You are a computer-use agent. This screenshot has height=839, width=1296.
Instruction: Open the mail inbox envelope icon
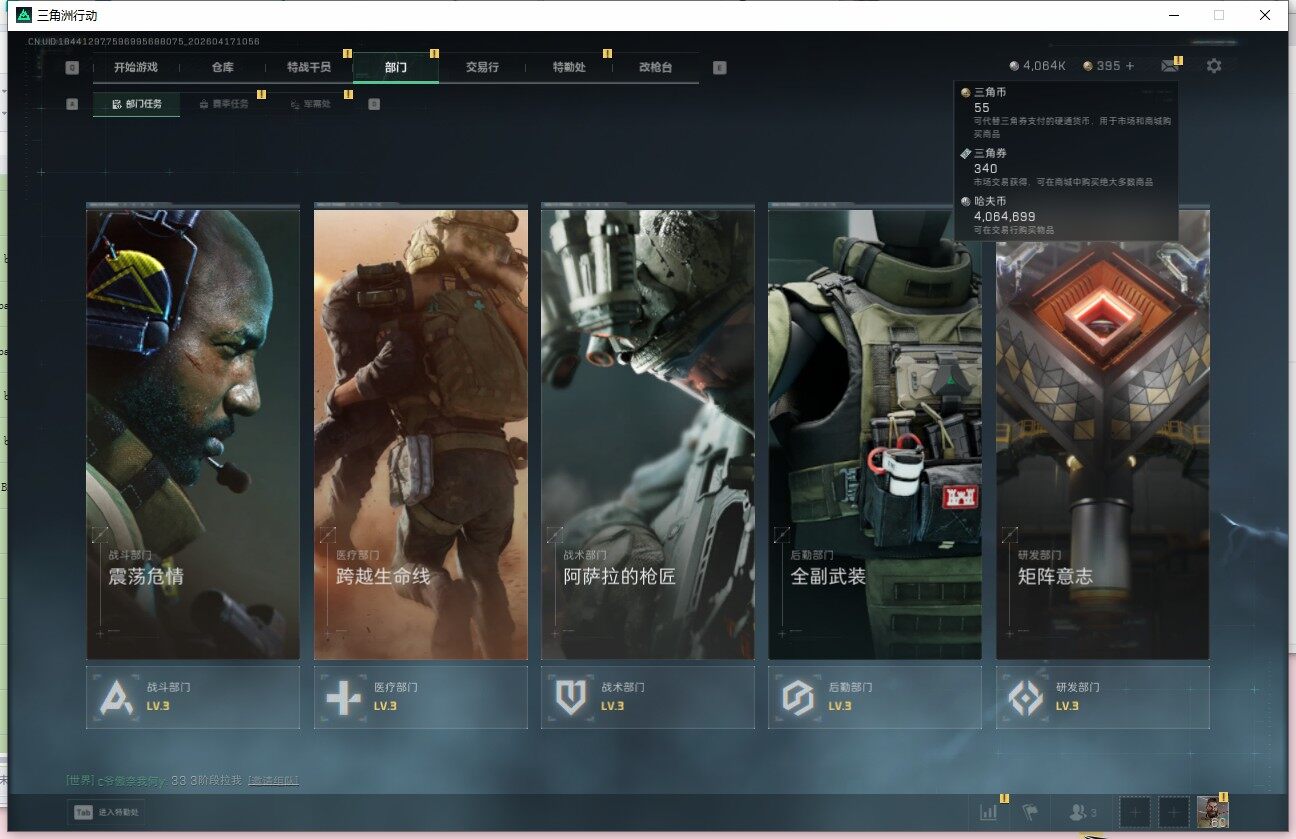coord(1168,66)
